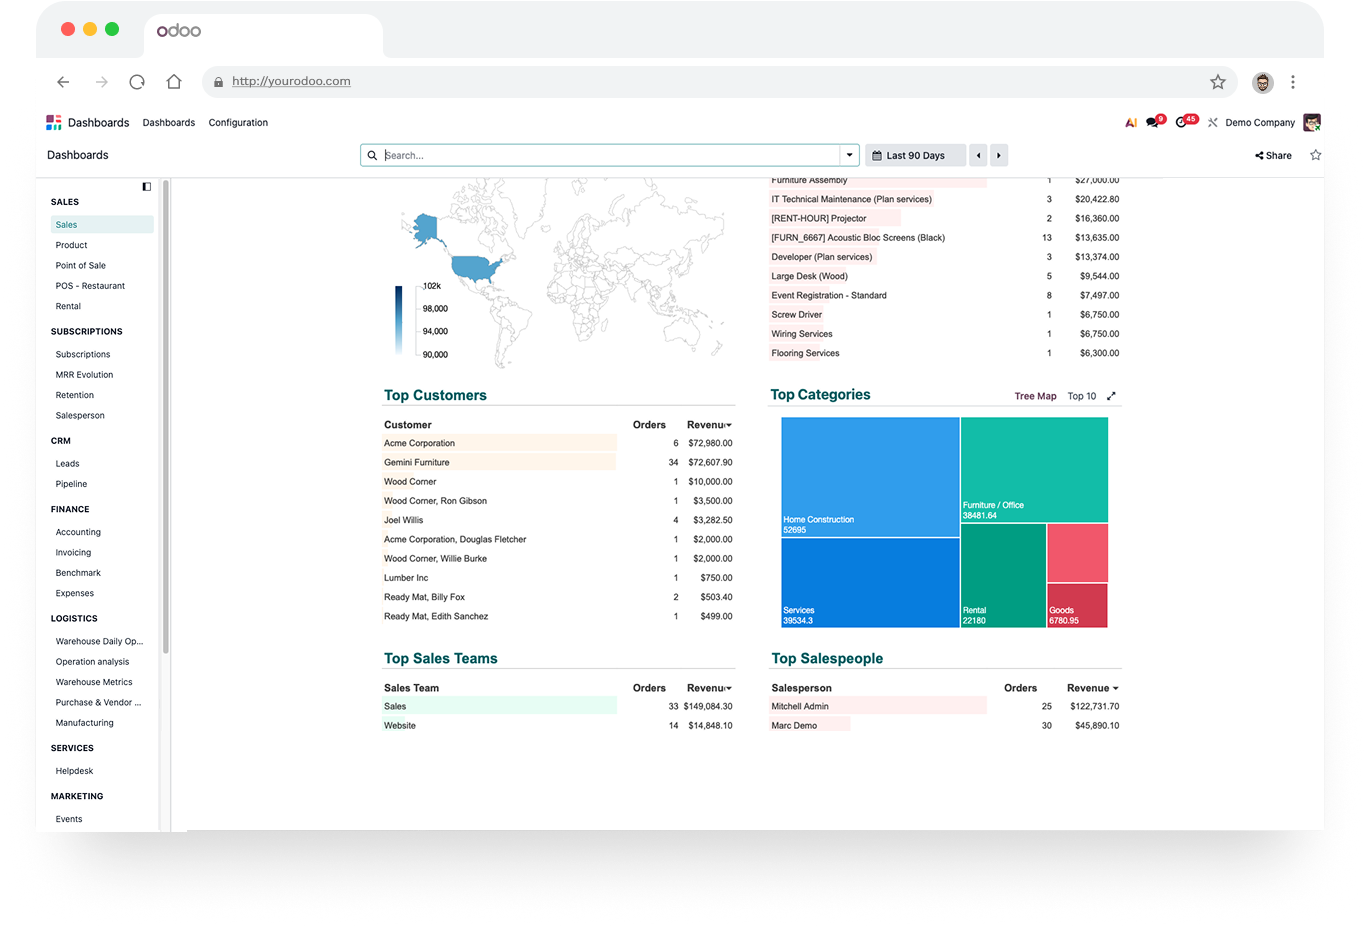Mark dashboard as favorite with star icon

pyautogui.click(x=1316, y=155)
